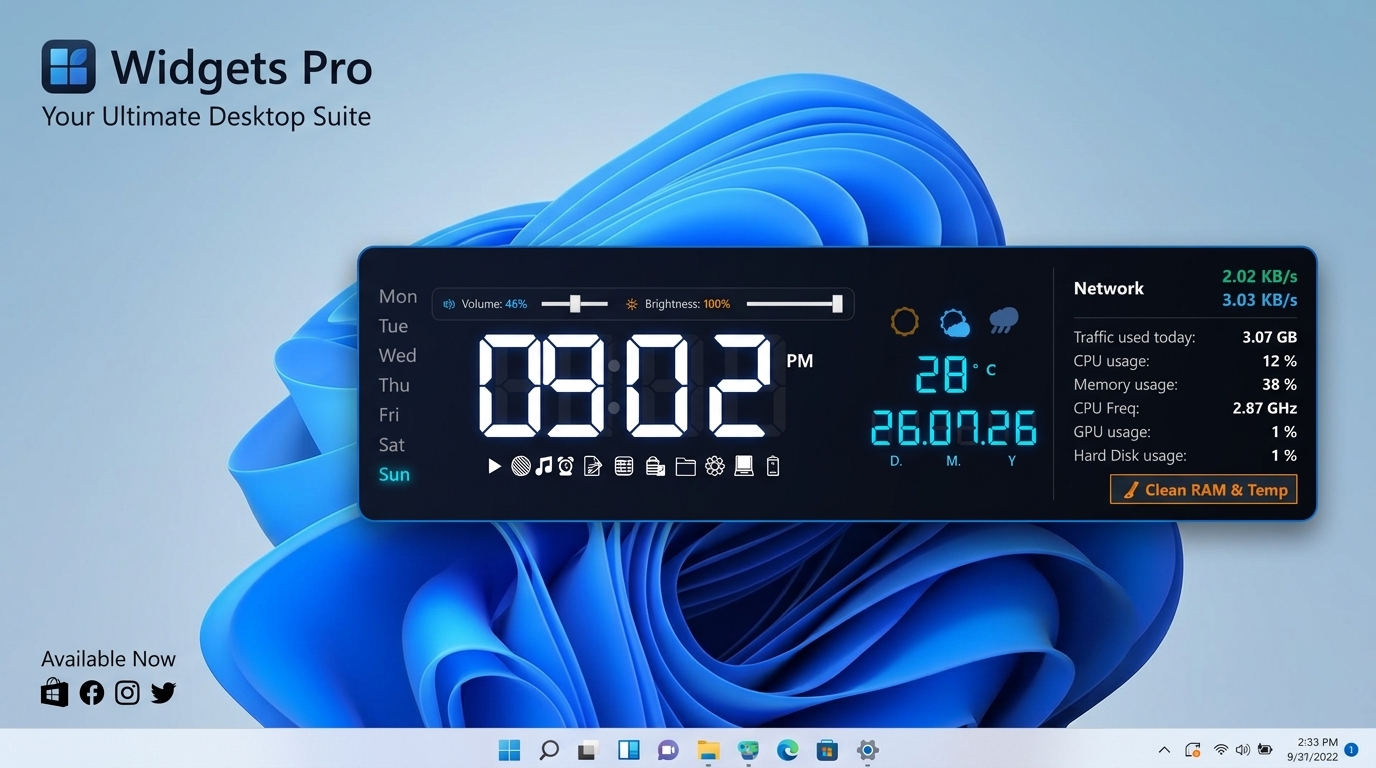Click the Hard Disk usage label
Screen dimensions: 1376x768
click(1130, 455)
